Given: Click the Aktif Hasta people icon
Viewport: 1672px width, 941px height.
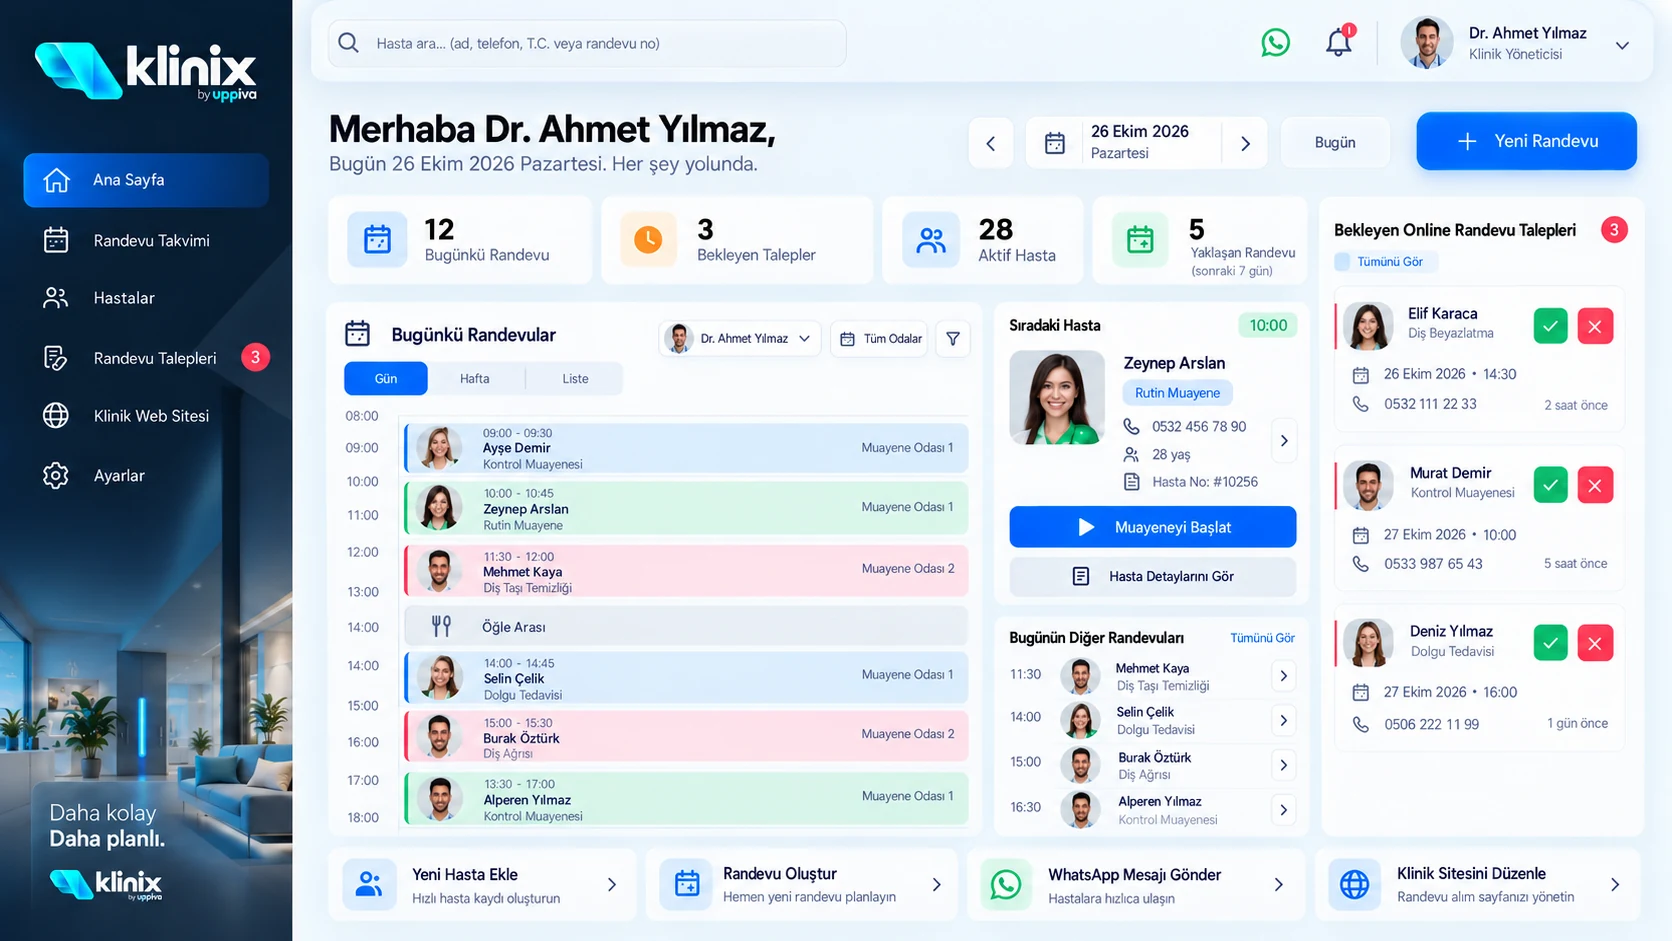Looking at the screenshot, I should (931, 240).
